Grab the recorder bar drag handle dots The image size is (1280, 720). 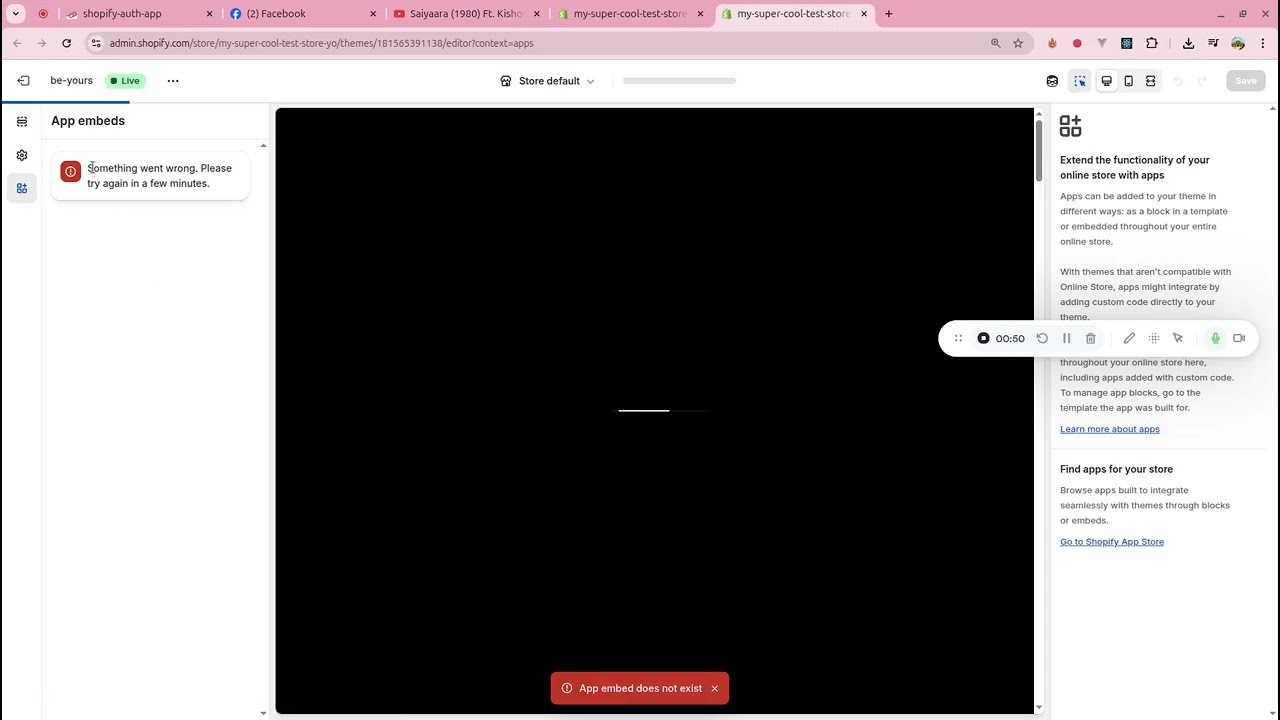point(958,338)
